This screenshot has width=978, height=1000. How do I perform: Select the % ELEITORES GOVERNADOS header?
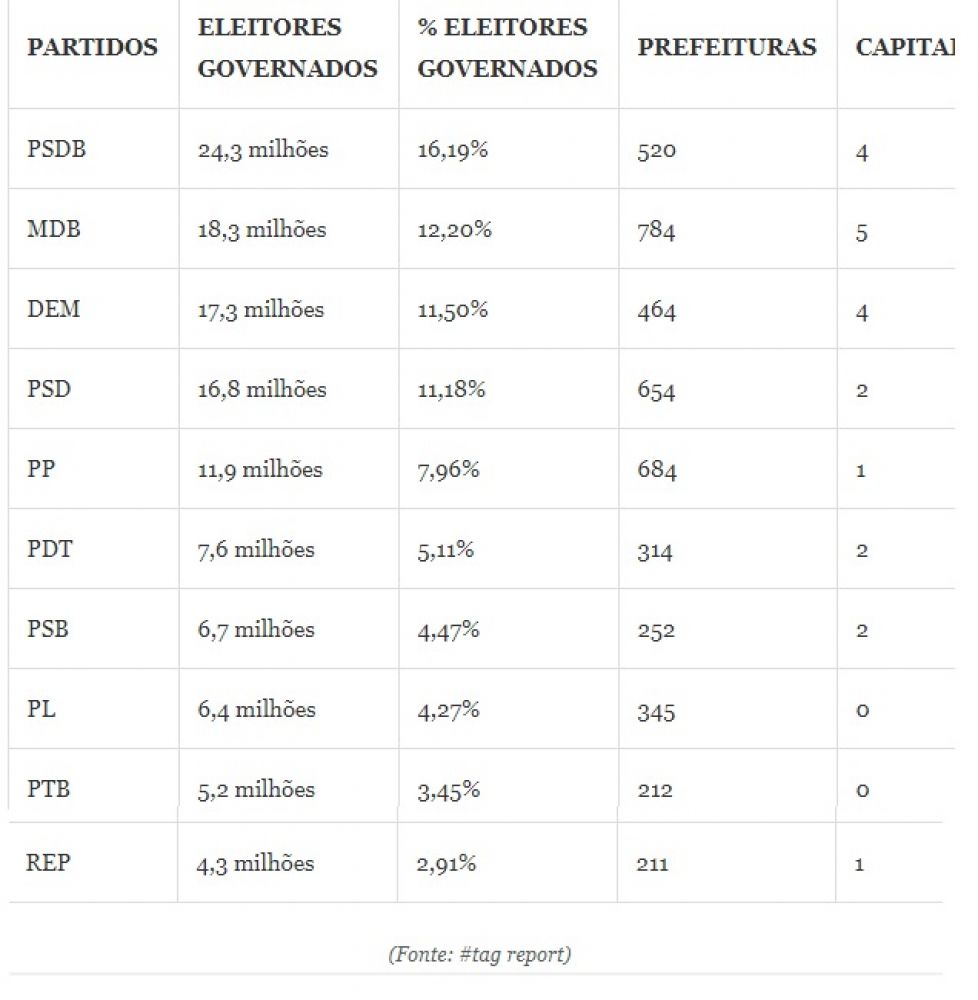[x=507, y=48]
